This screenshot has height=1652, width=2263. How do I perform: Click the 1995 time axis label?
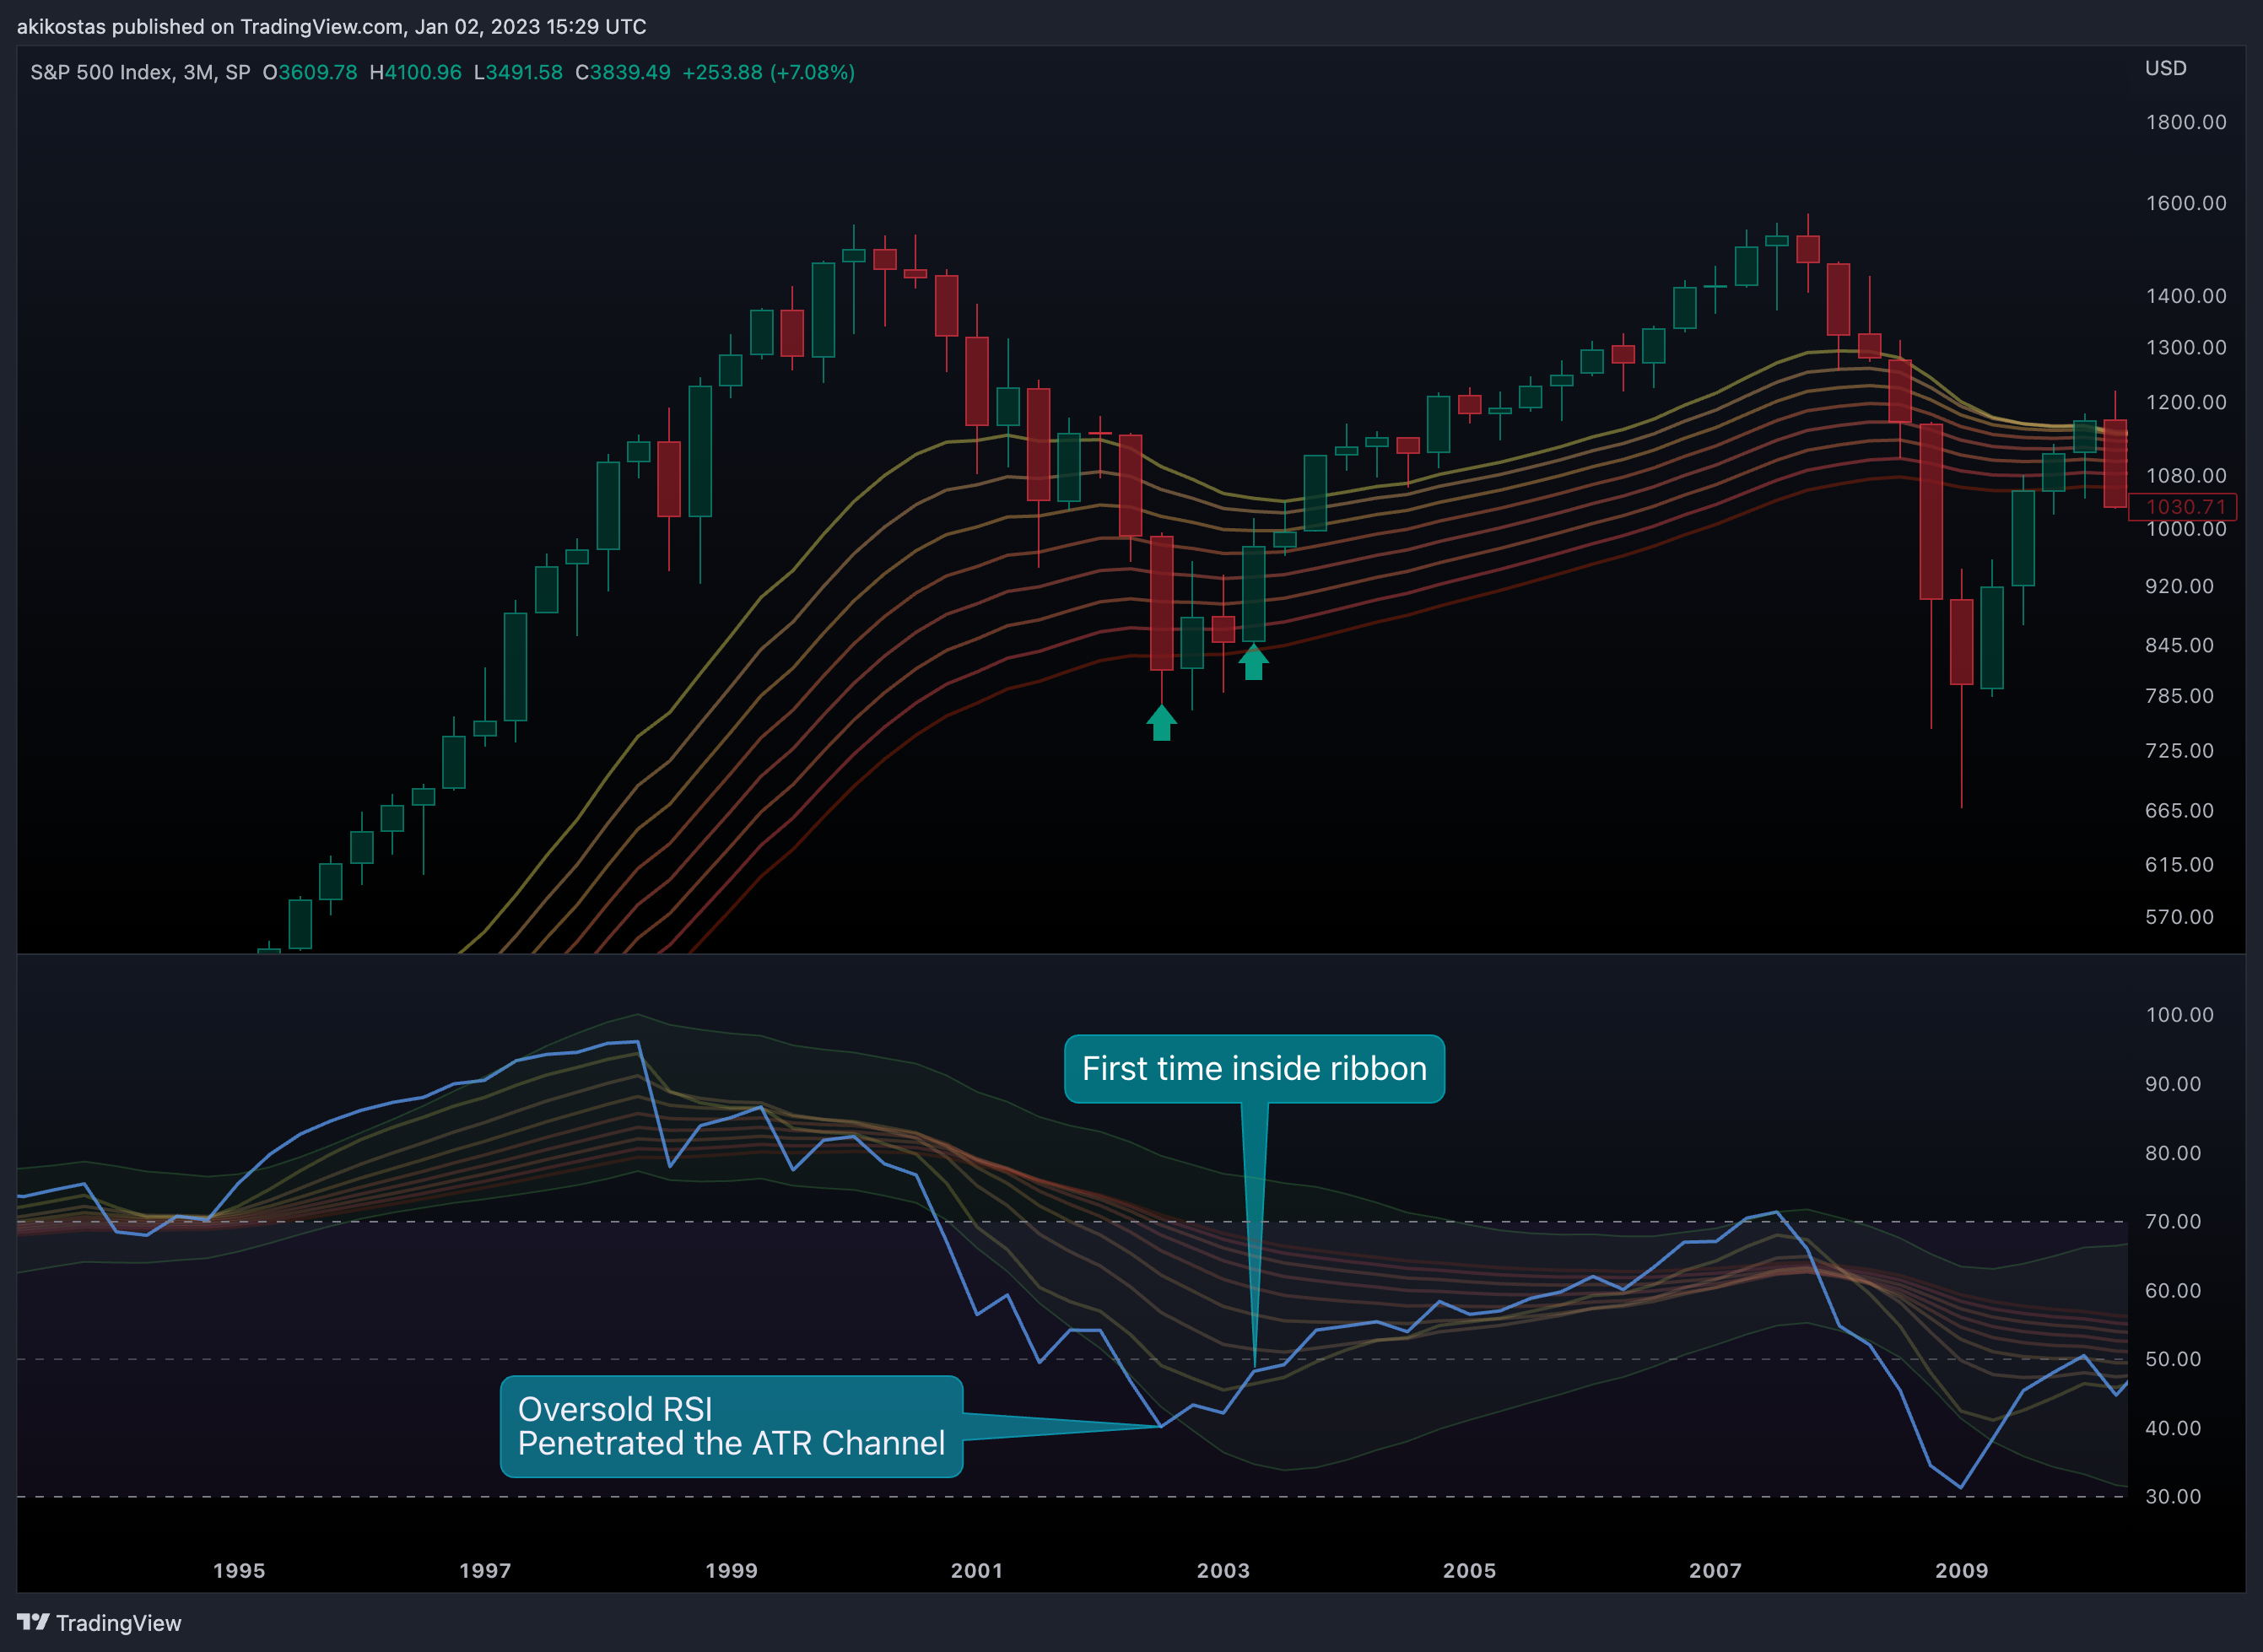click(239, 1570)
